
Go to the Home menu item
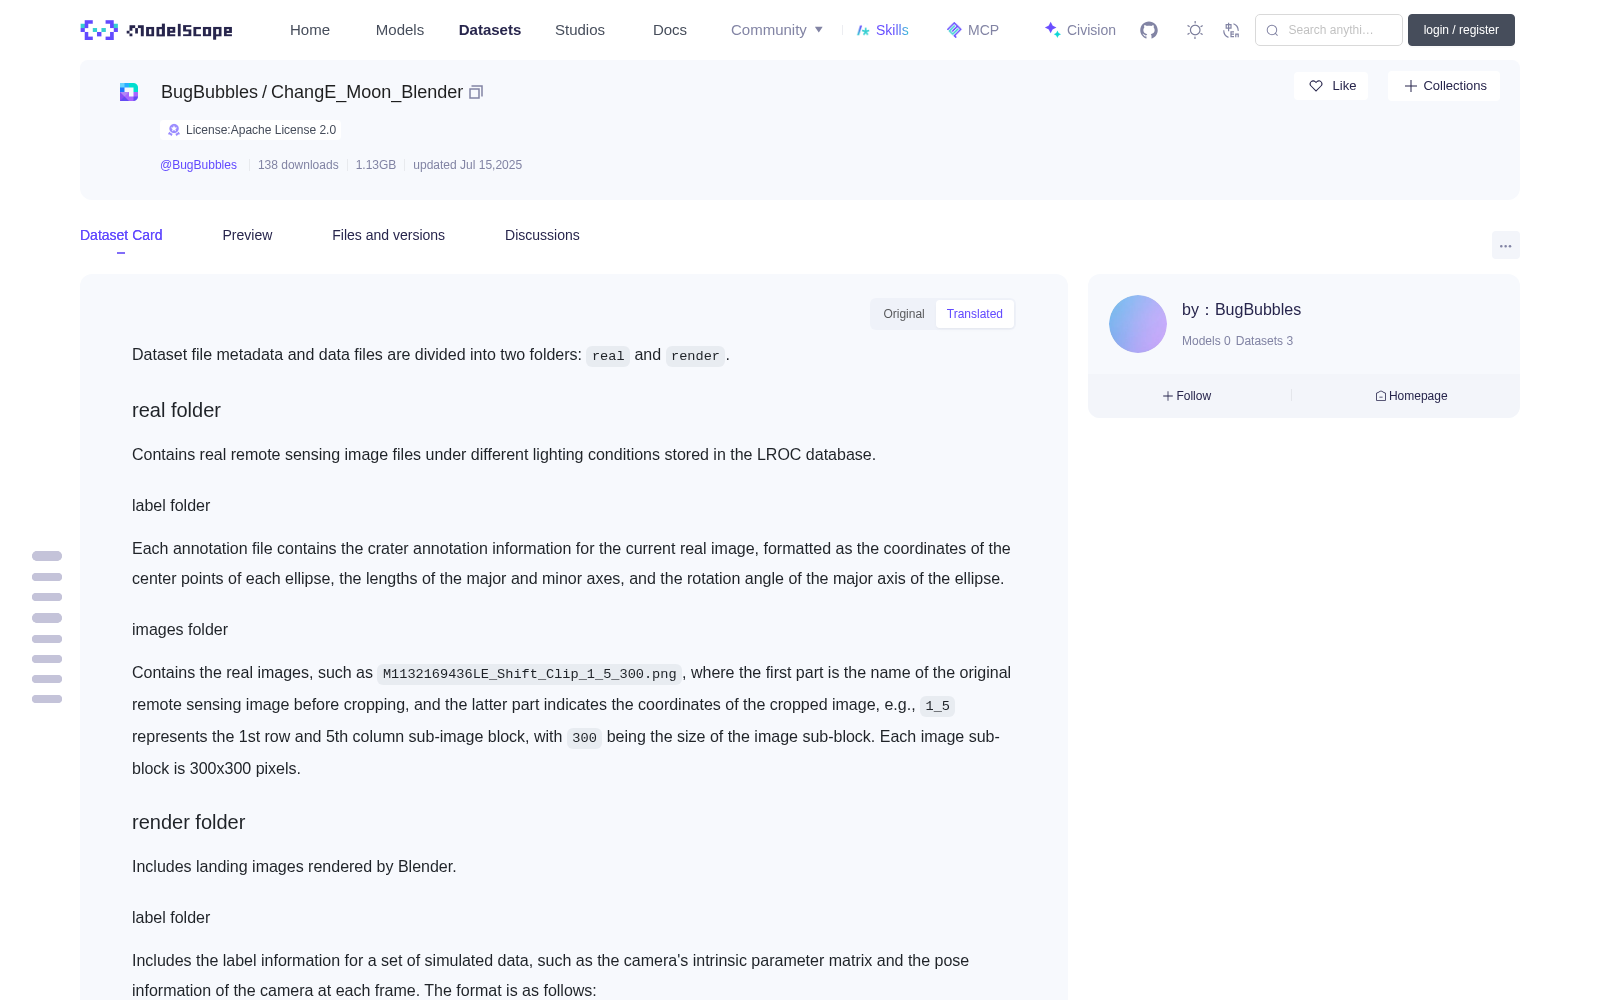pyautogui.click(x=310, y=30)
